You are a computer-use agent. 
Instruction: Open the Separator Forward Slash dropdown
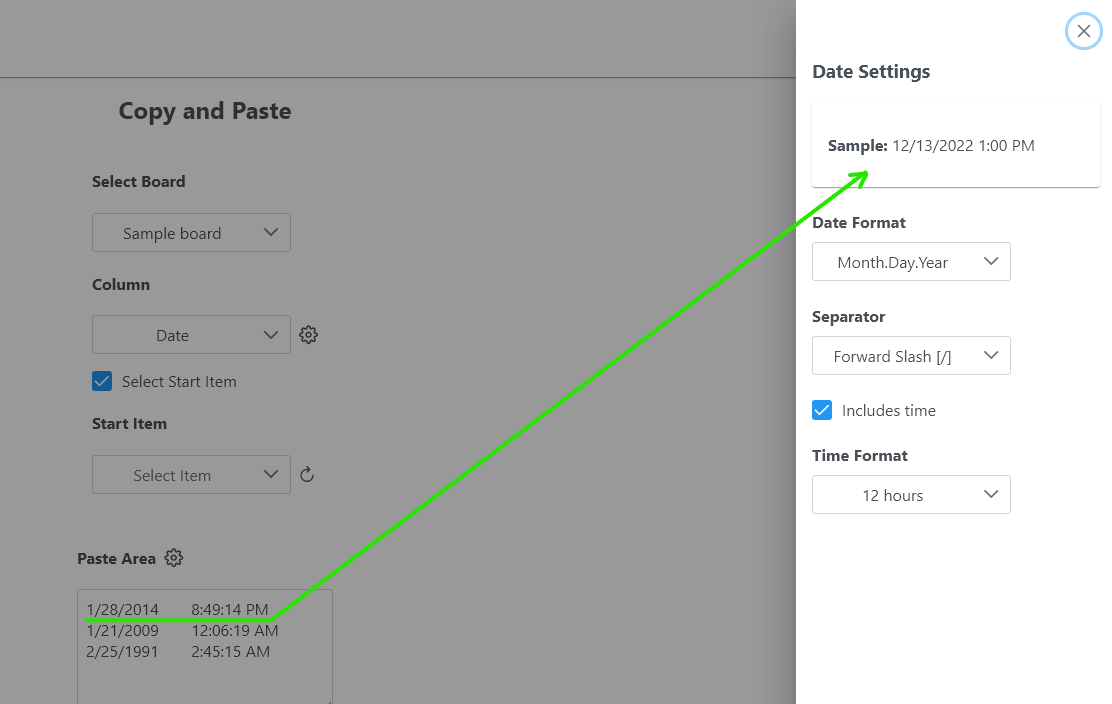point(911,356)
